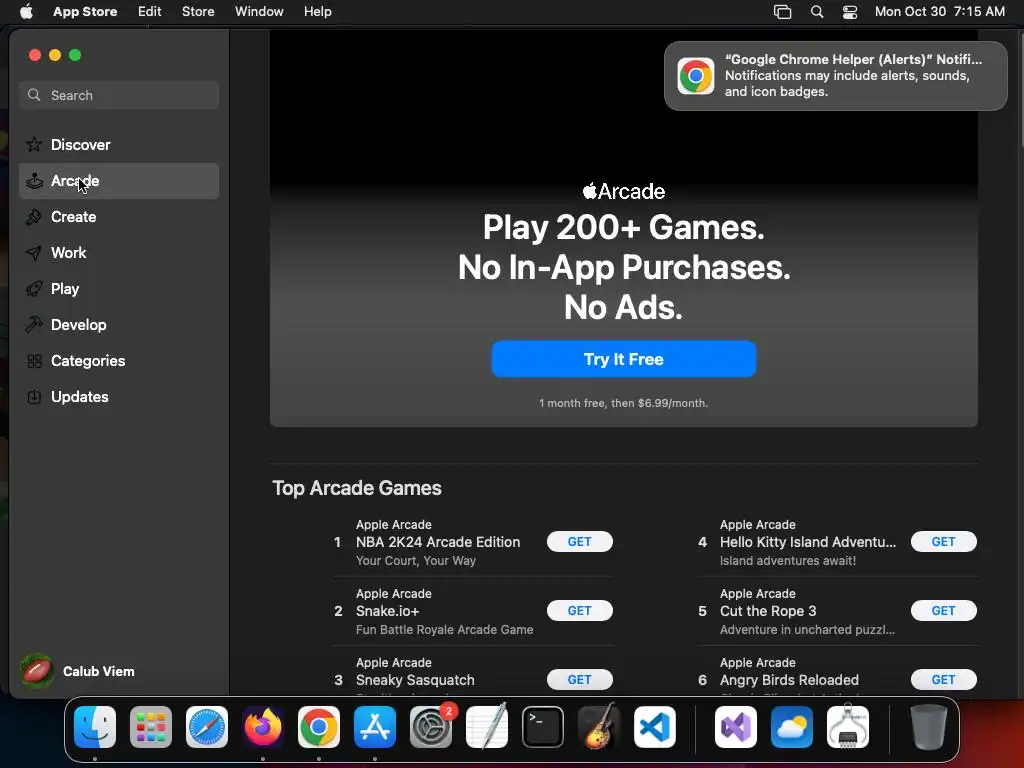Check the Updates download icon
This screenshot has width=1024, height=768.
(x=34, y=396)
